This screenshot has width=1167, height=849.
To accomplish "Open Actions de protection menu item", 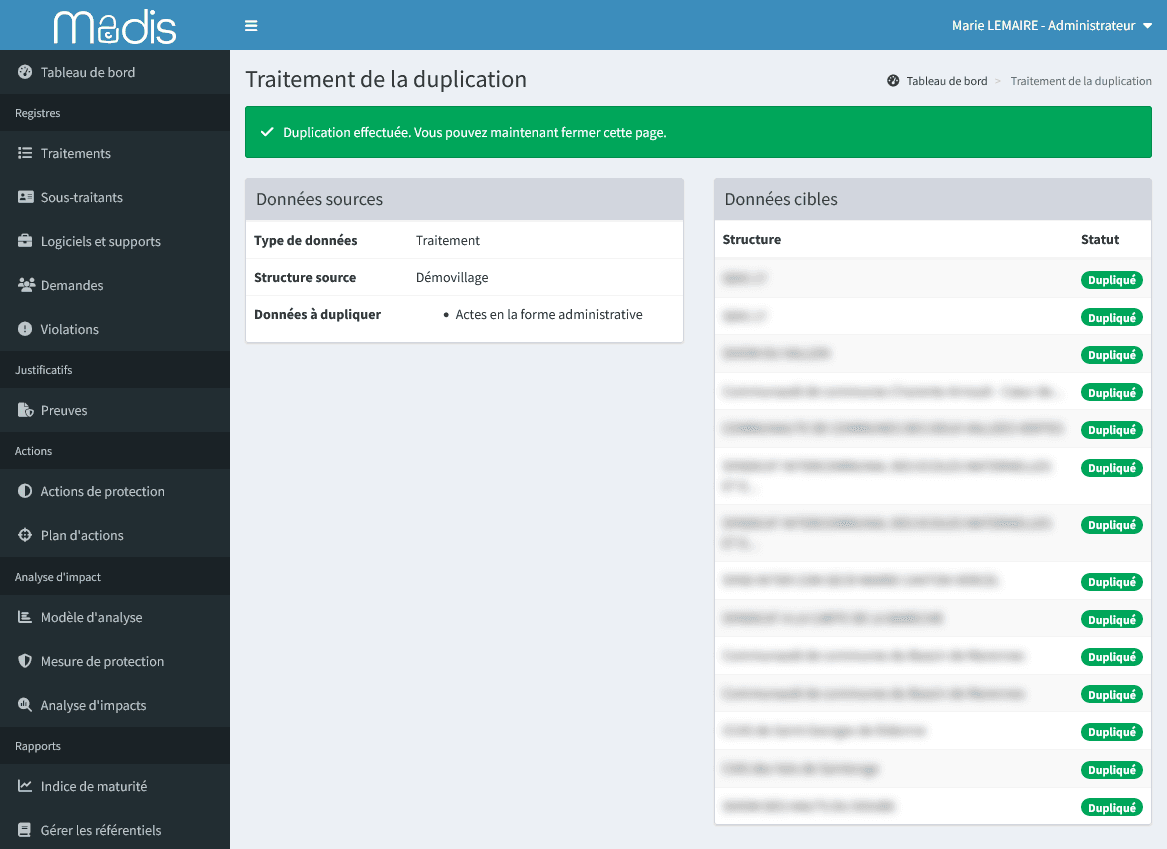I will click(x=102, y=491).
